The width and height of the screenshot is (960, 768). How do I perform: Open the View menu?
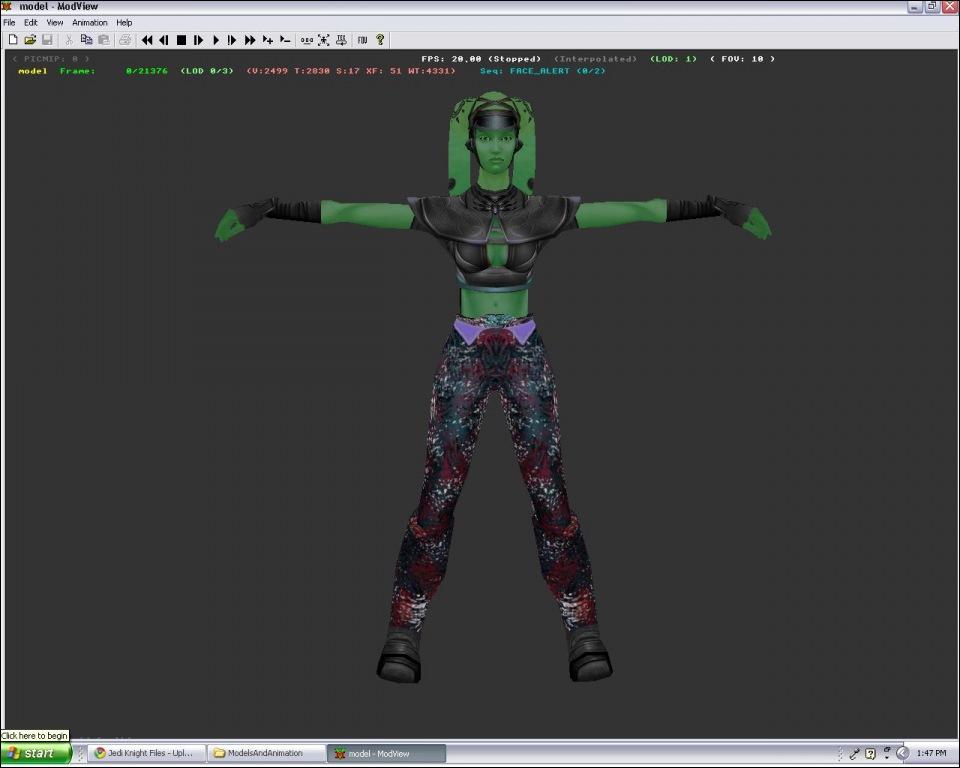(55, 22)
